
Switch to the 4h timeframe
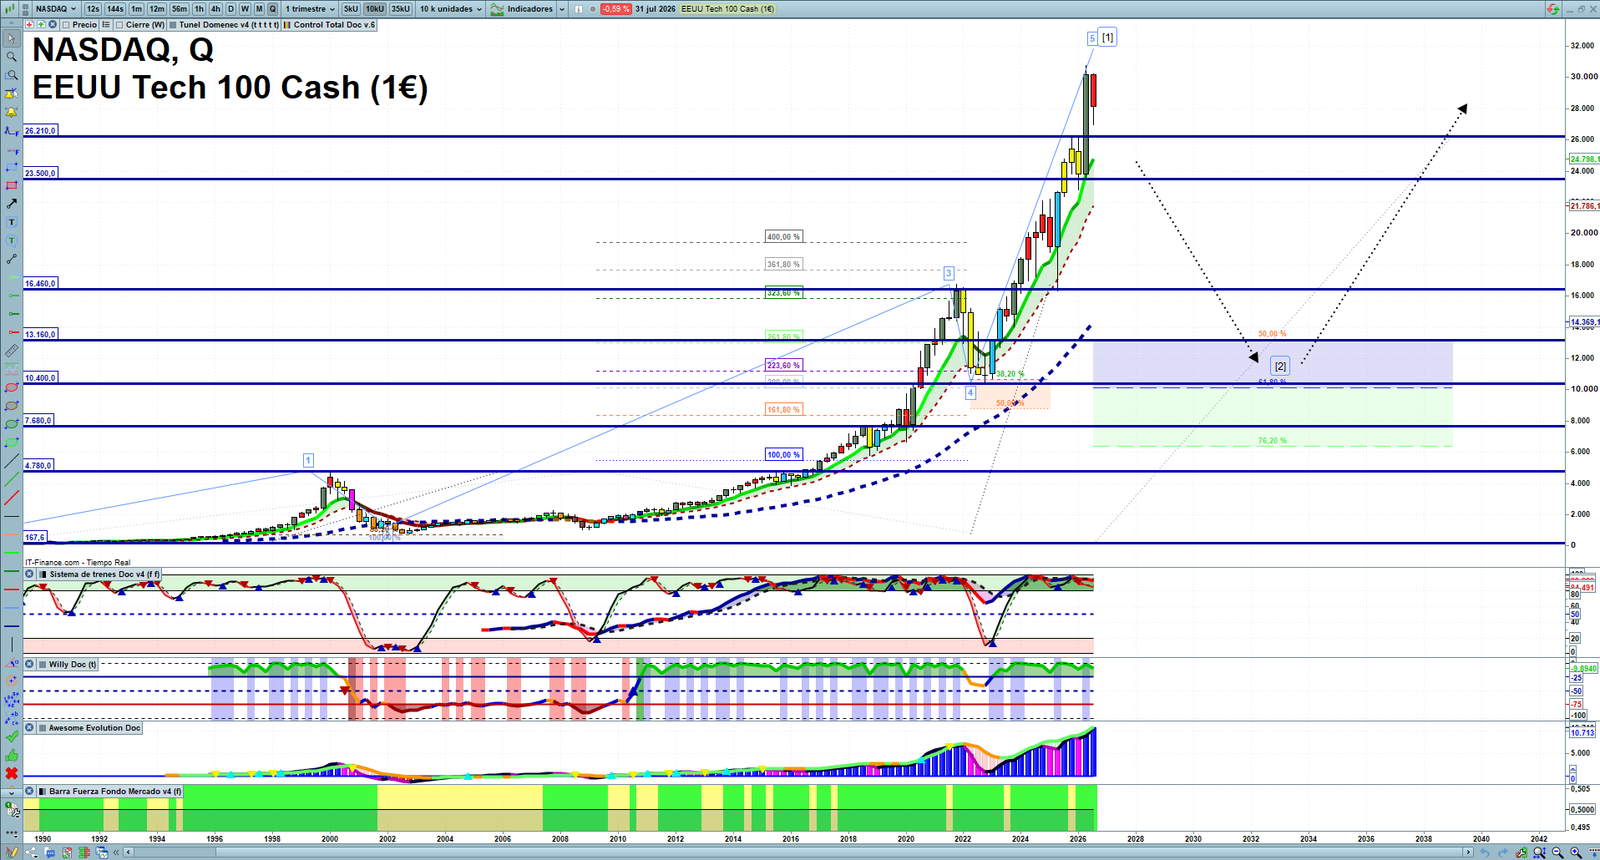(215, 9)
